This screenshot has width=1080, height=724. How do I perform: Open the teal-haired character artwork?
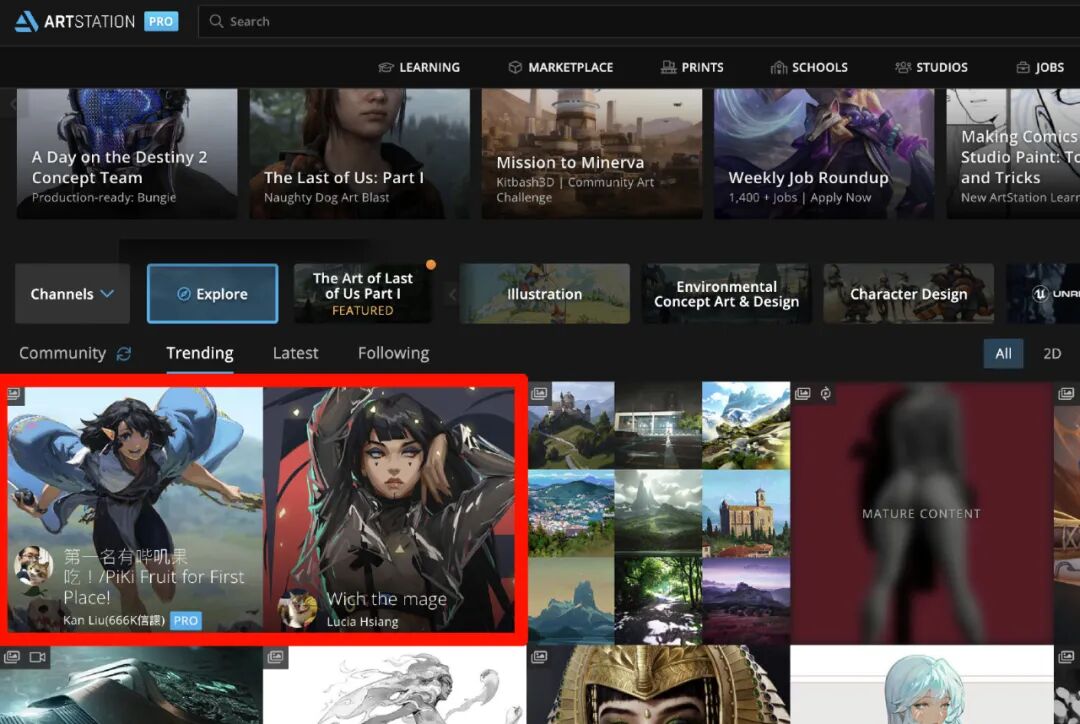click(922, 685)
